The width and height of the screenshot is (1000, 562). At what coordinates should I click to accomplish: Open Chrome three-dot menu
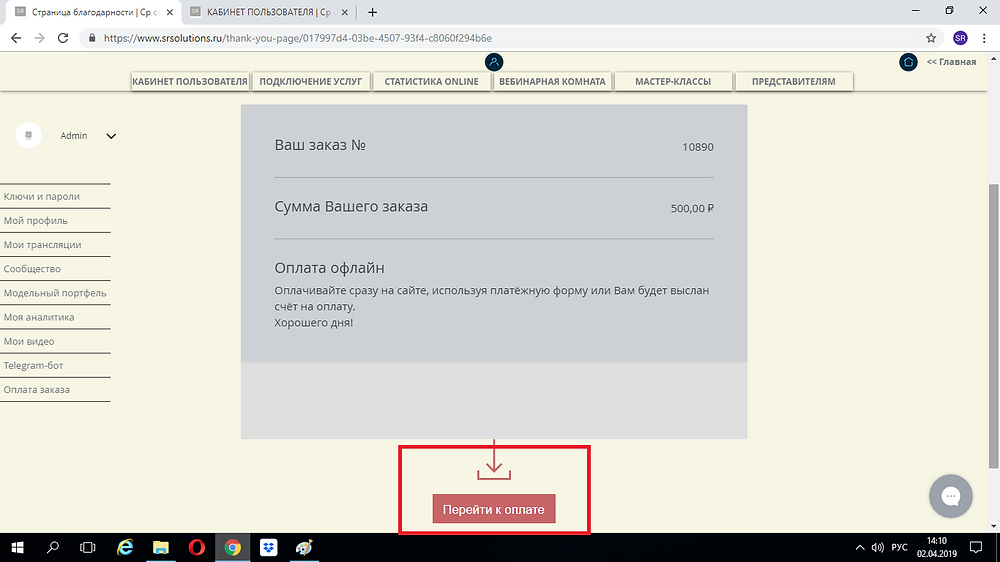(984, 38)
